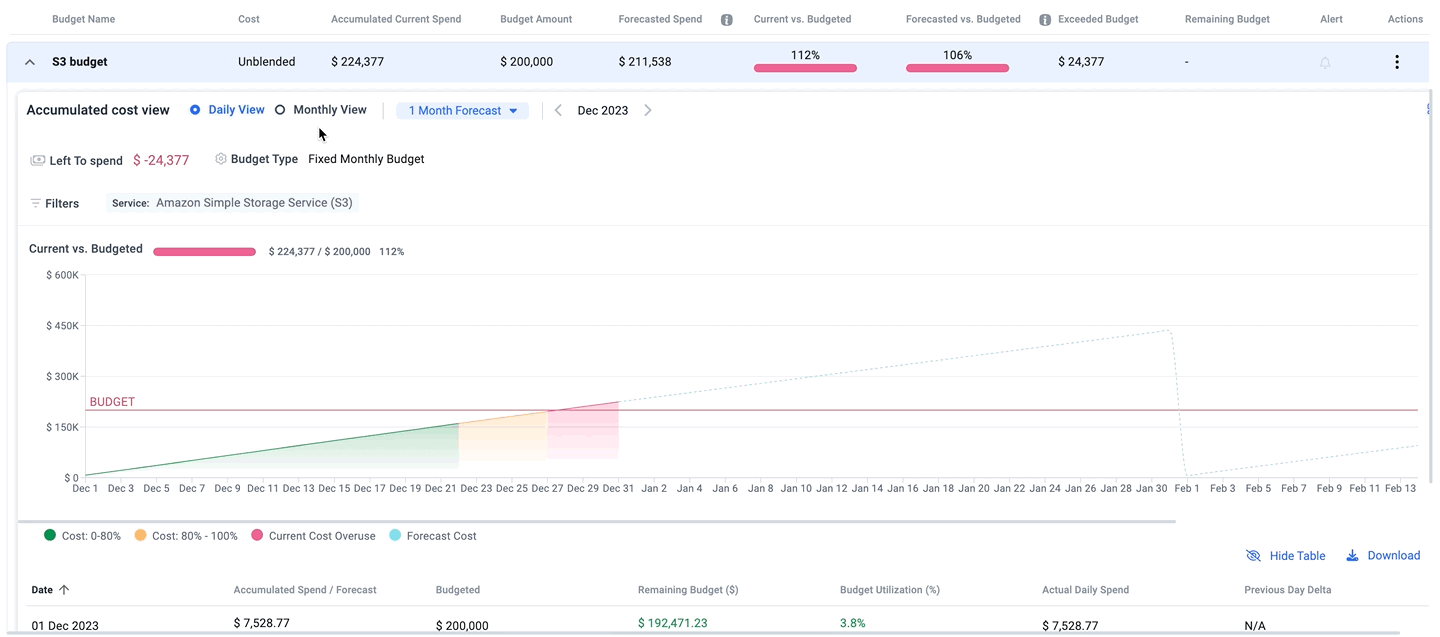Click the Dec 2023 month label
Viewport: 1440px width, 637px height.
coord(603,111)
